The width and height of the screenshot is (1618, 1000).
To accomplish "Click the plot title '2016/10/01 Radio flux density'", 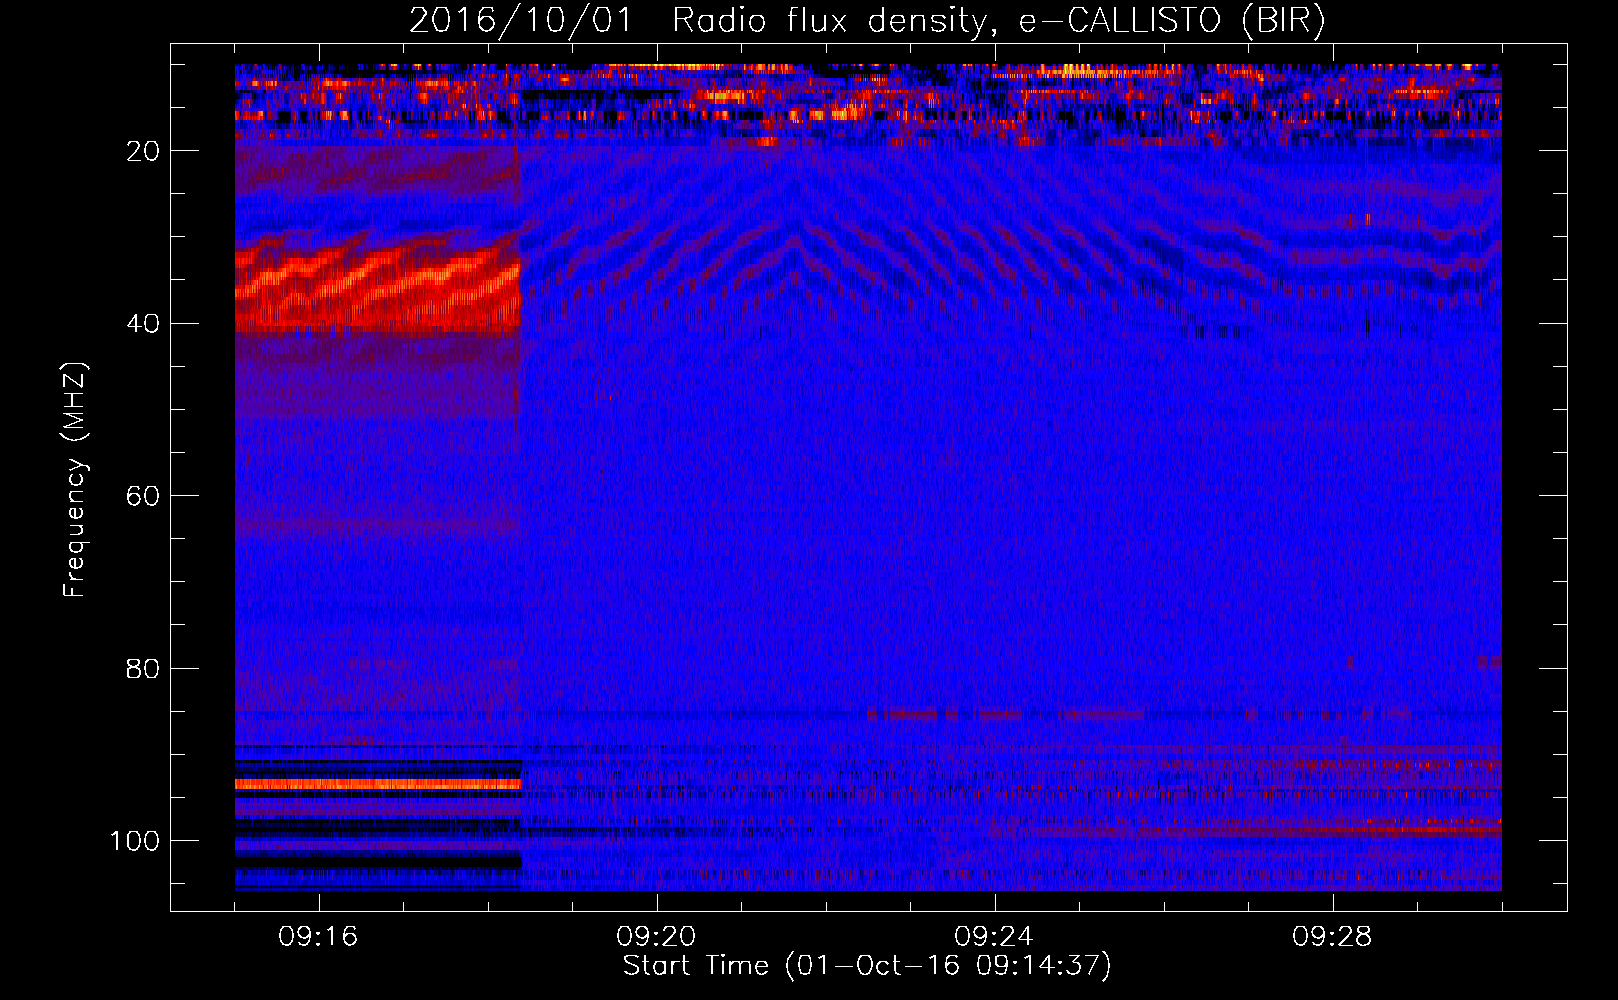I will 868,20.
